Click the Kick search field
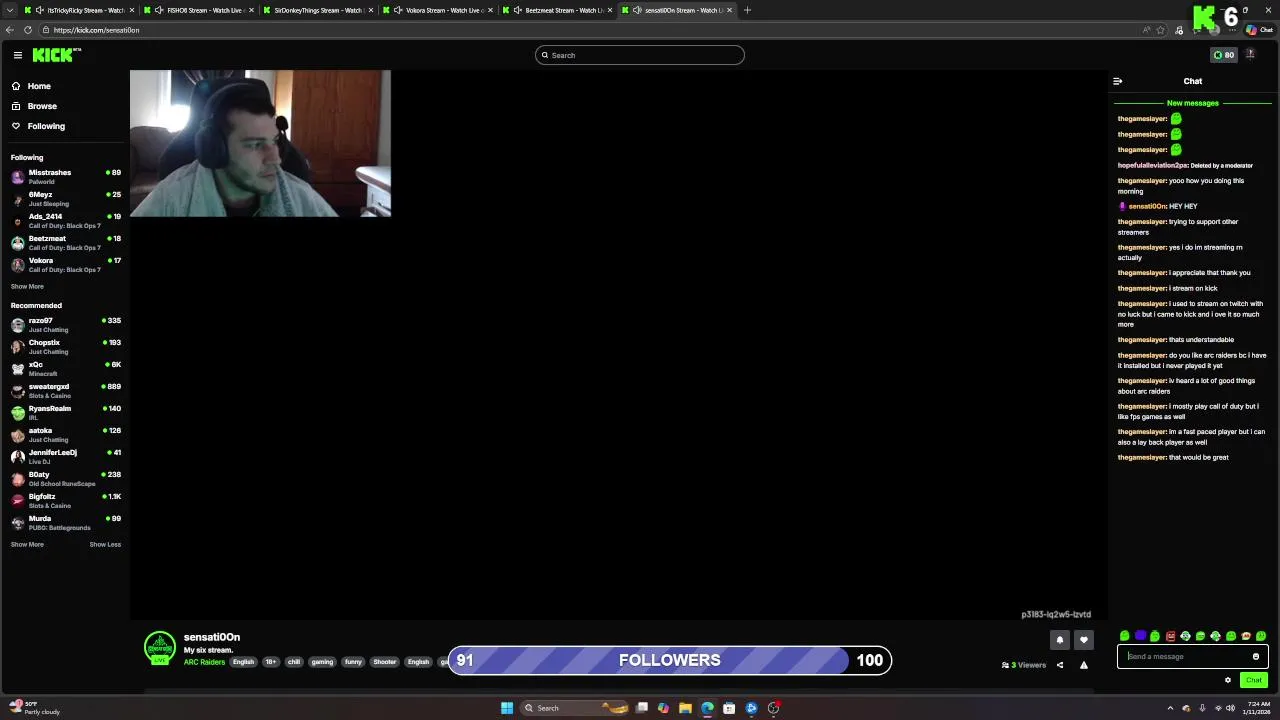The image size is (1280, 720). coord(640,55)
